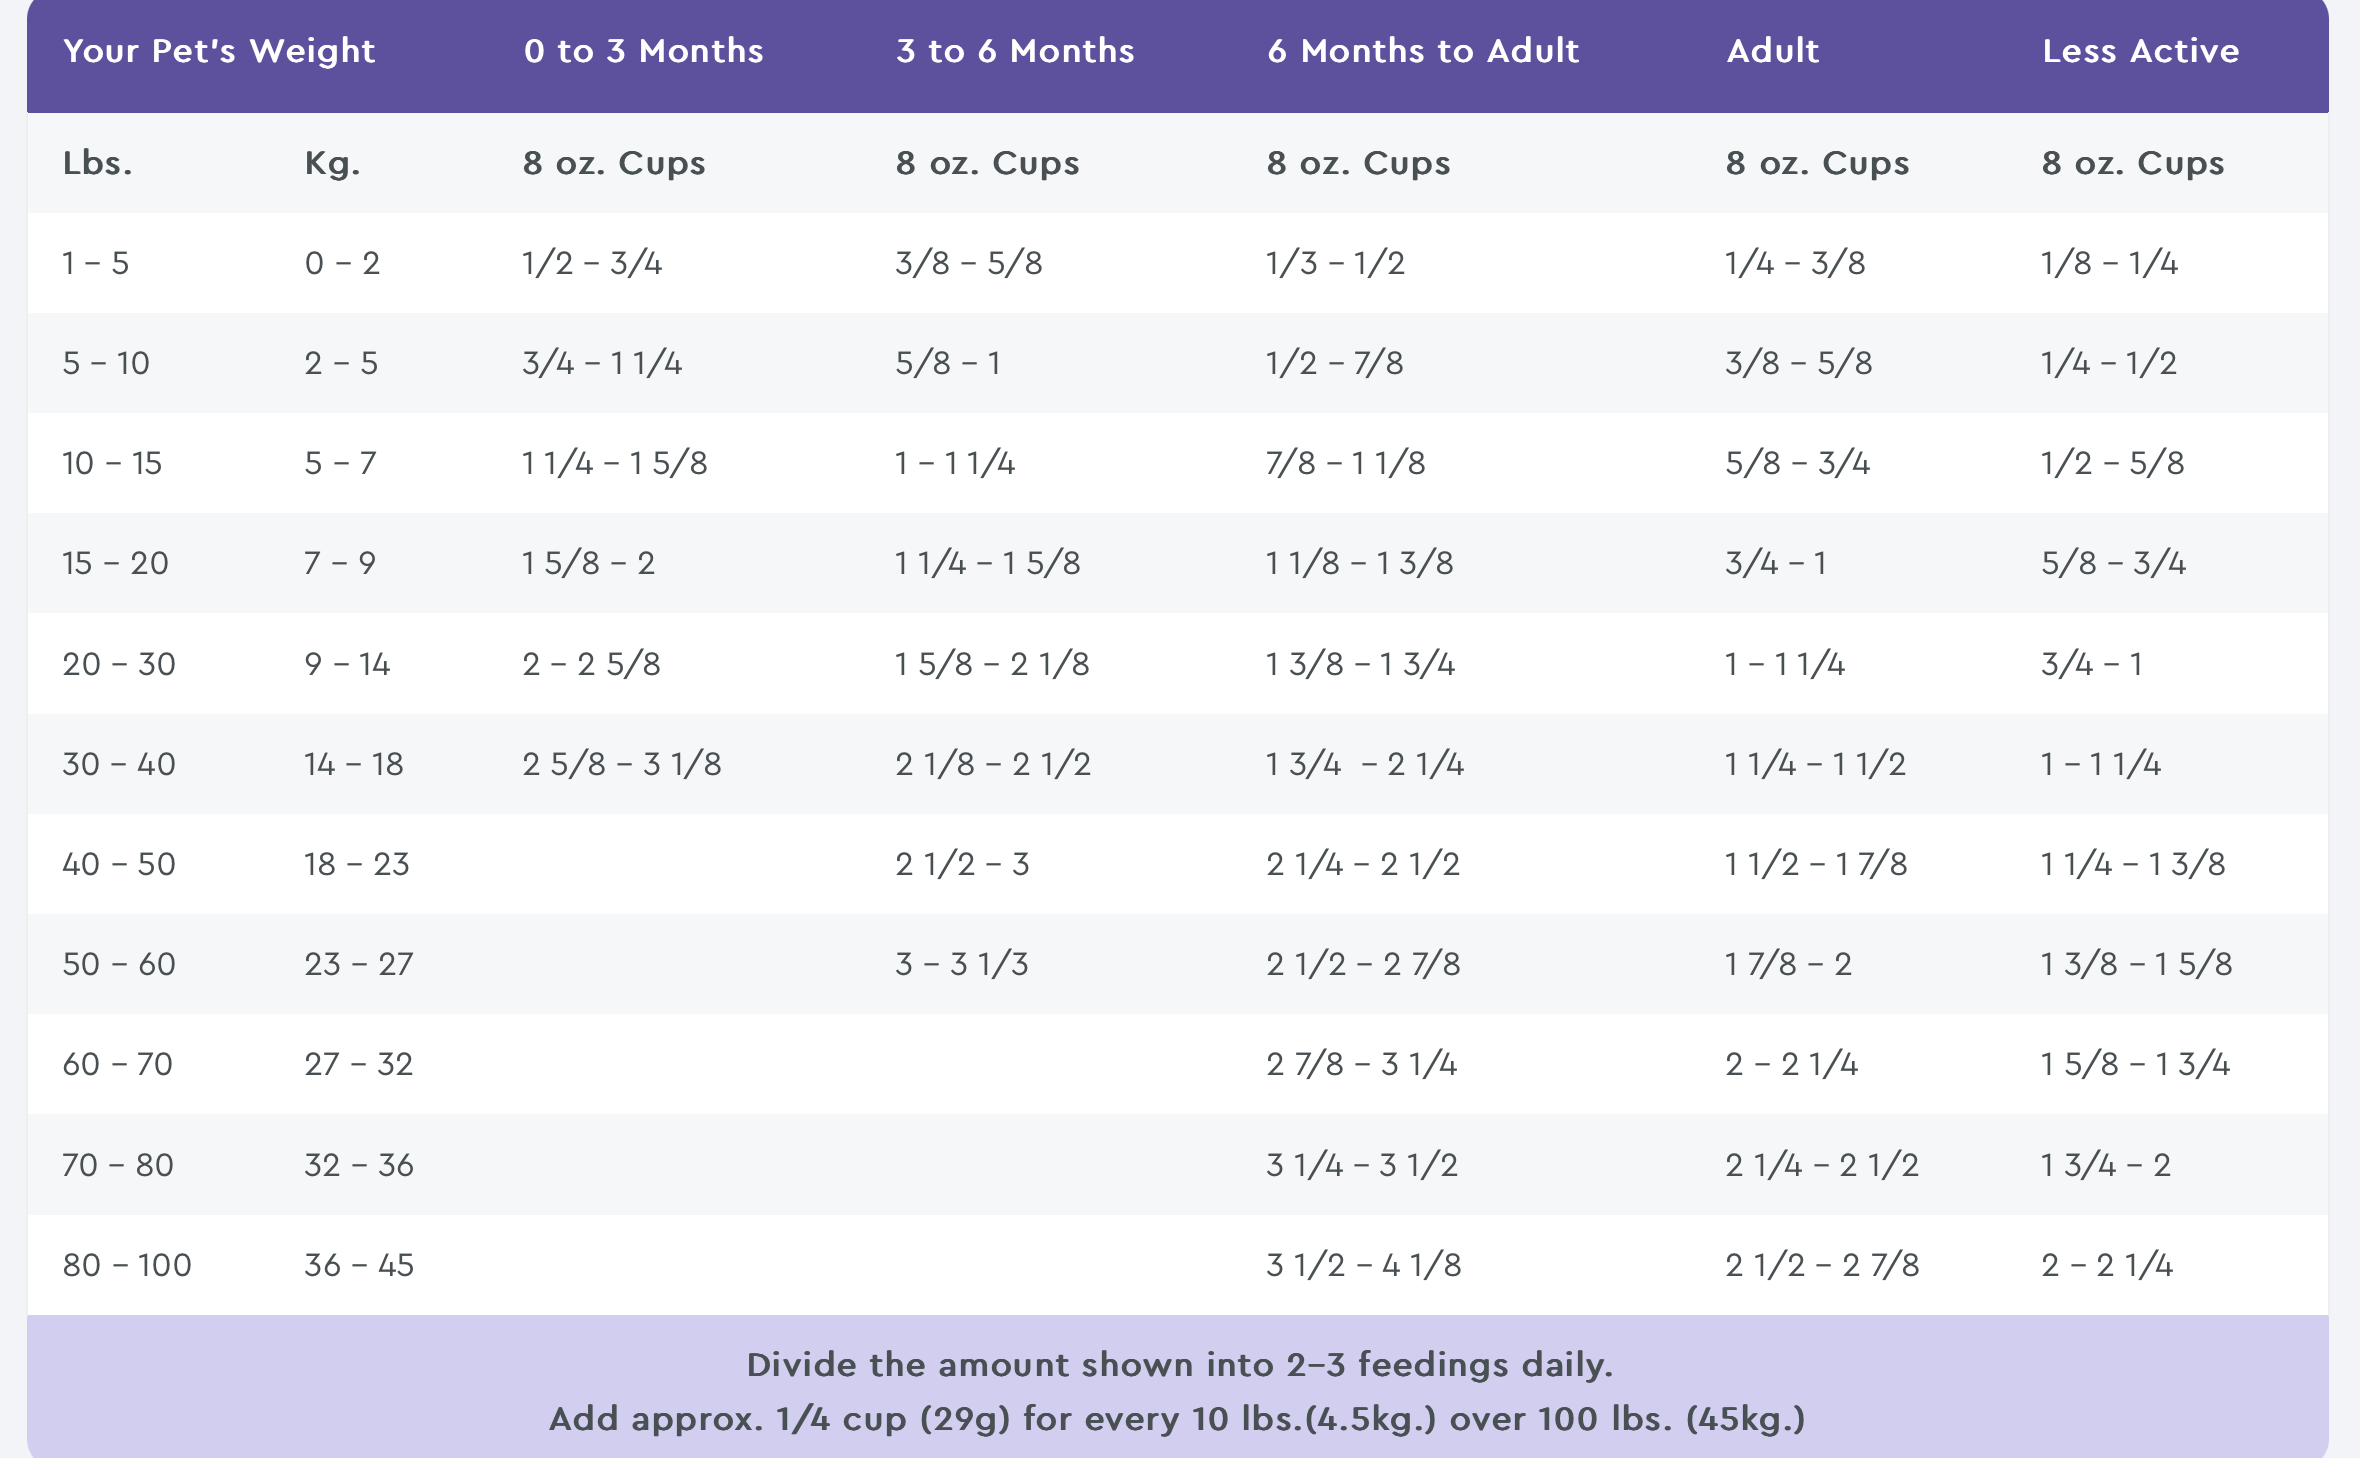Select the "3 1/2 – 4 1/8" cups cell
Viewport: 2360px width, 1458px height.
pyautogui.click(x=1363, y=1265)
